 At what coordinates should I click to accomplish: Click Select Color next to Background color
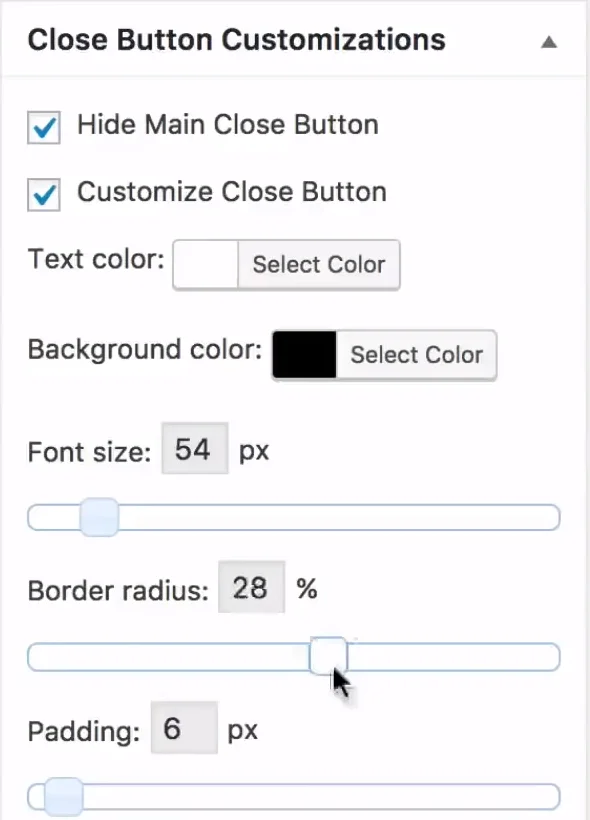pos(416,355)
